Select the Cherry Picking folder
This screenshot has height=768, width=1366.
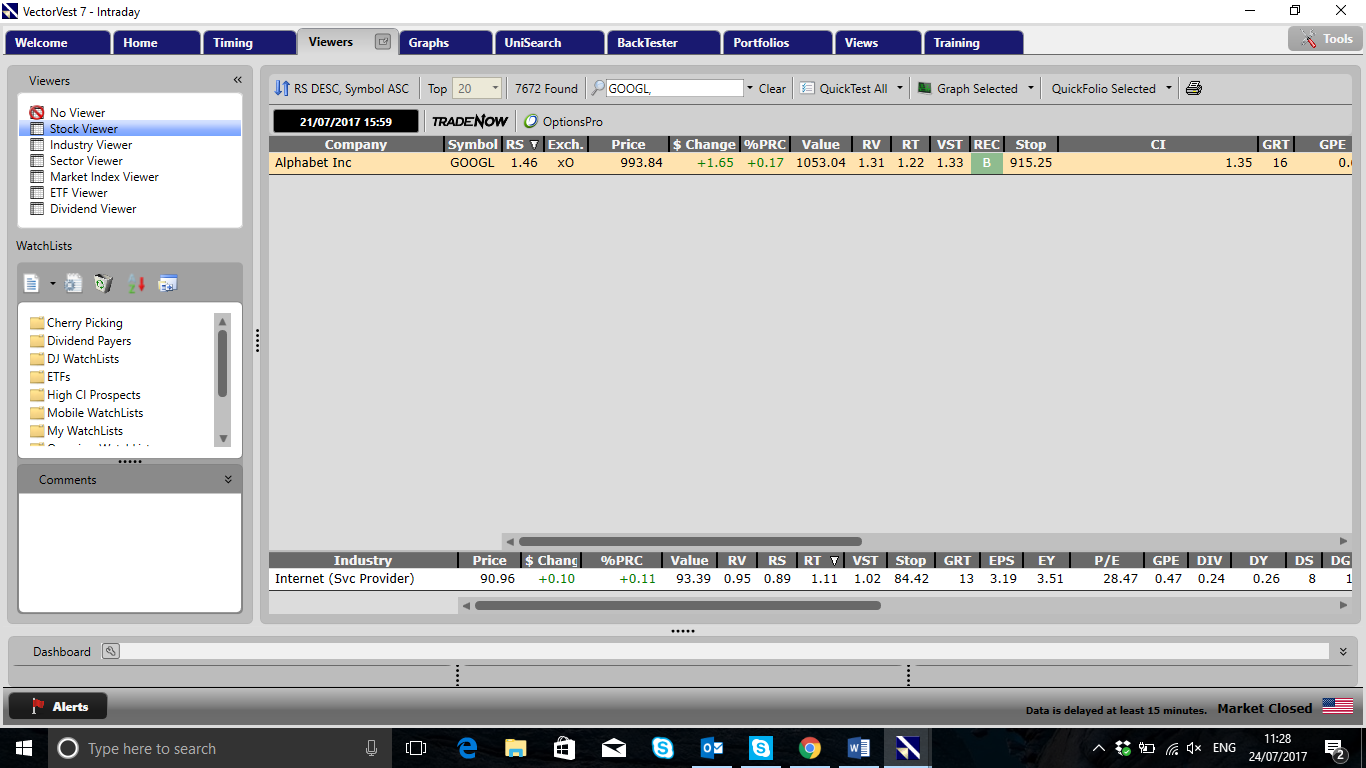coord(77,323)
